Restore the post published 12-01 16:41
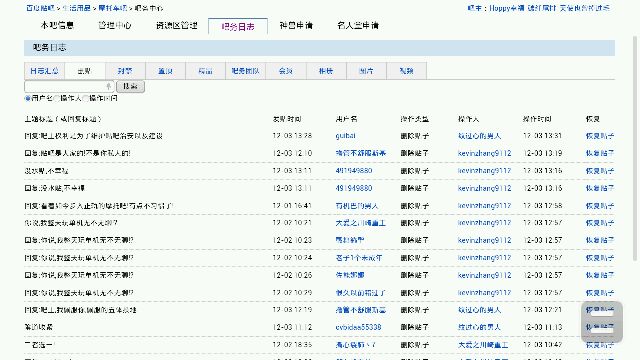Image resolution: width=640 pixels, height=360 pixels. pos(600,206)
